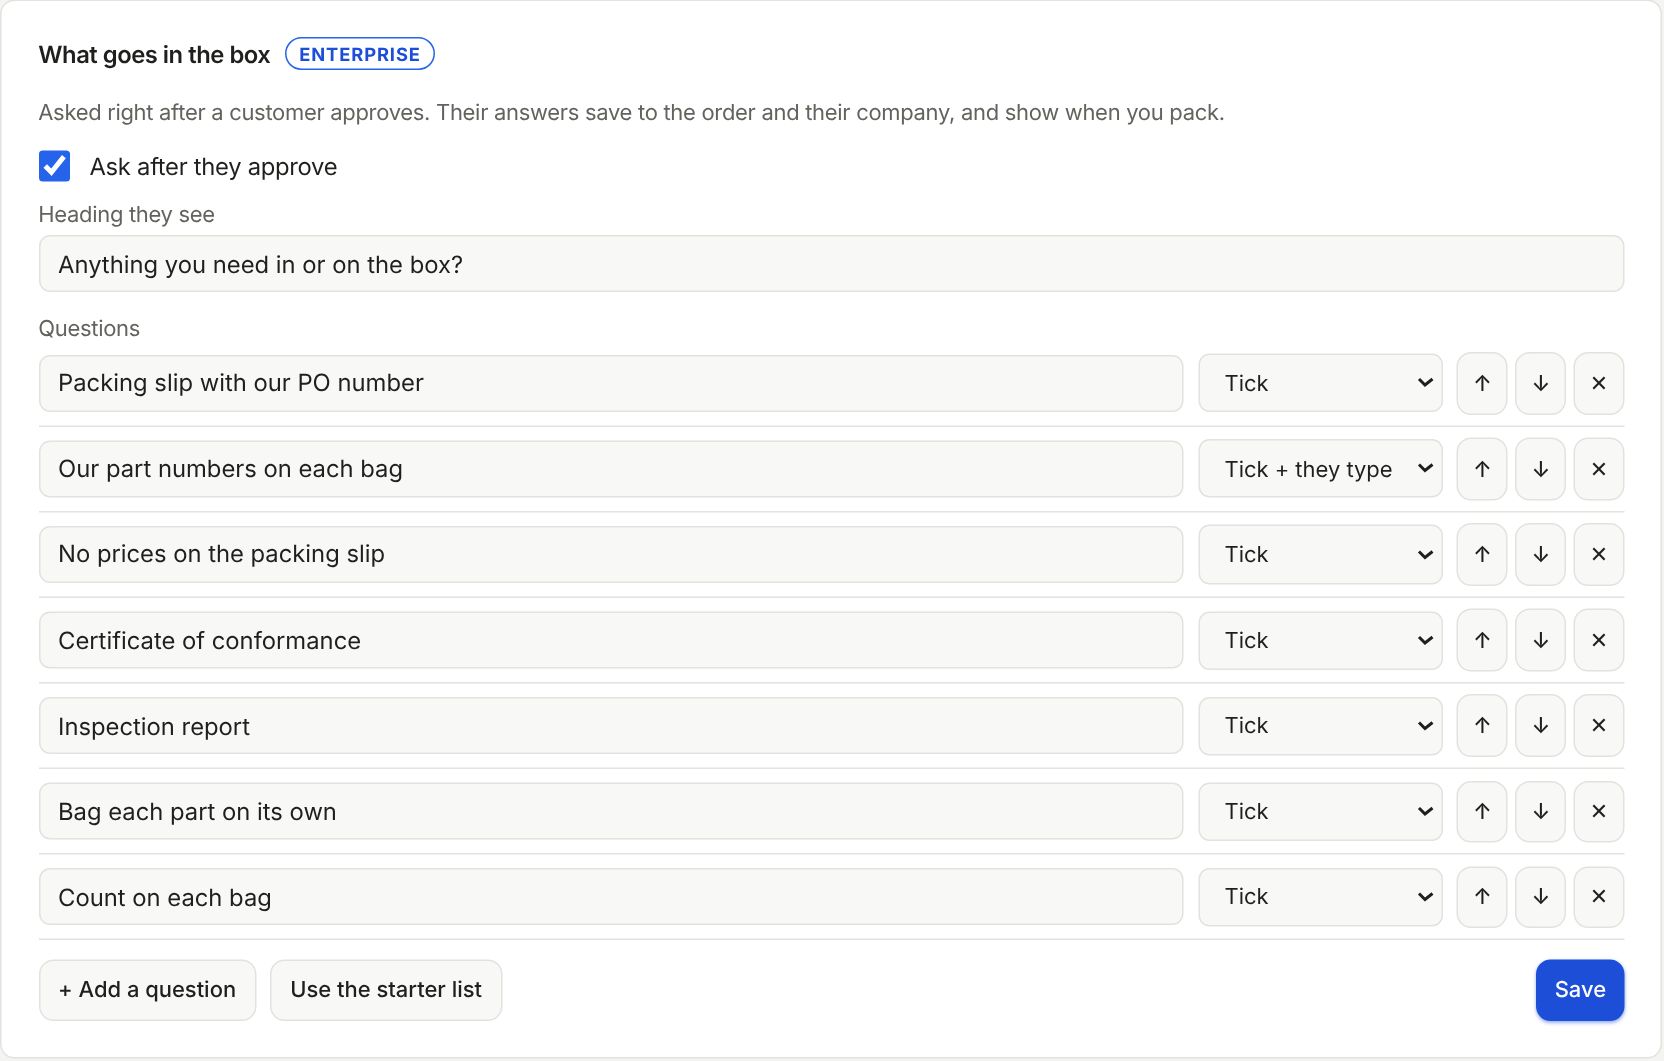Open type dropdown for 'Certificate of conformance'
Viewport: 1664px width, 1061px height.
tap(1320, 640)
